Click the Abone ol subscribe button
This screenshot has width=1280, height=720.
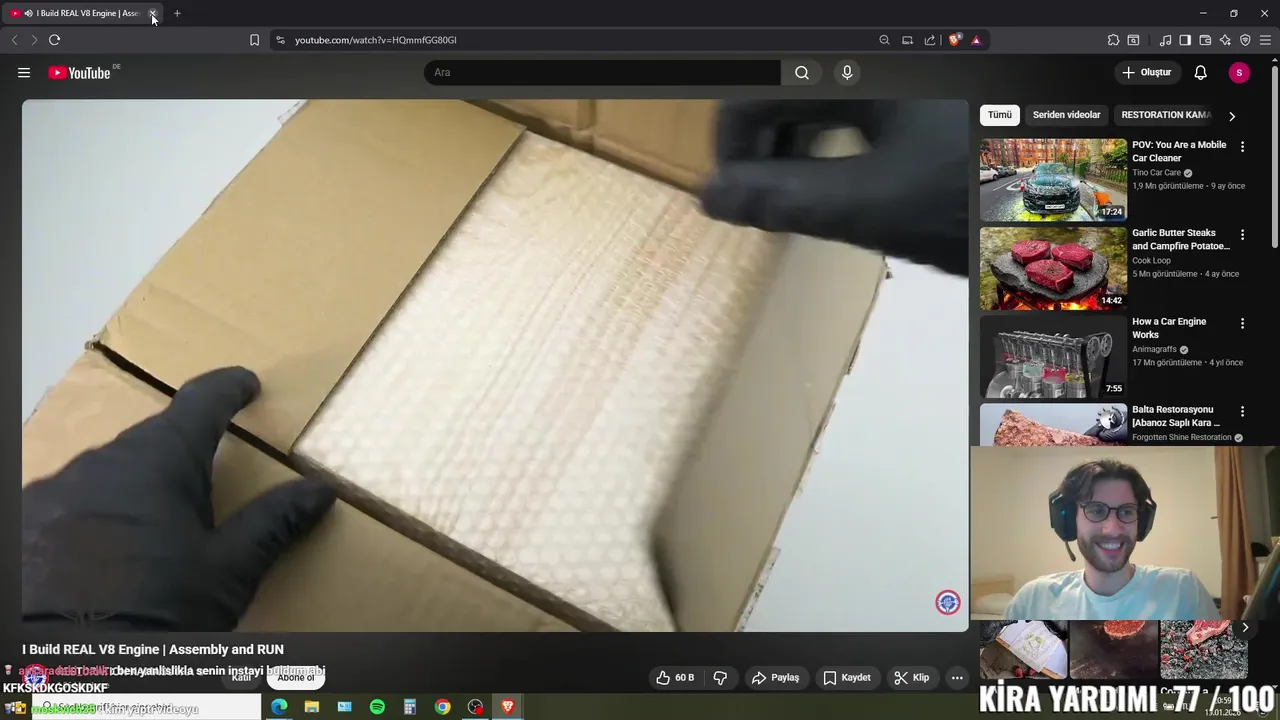click(296, 677)
